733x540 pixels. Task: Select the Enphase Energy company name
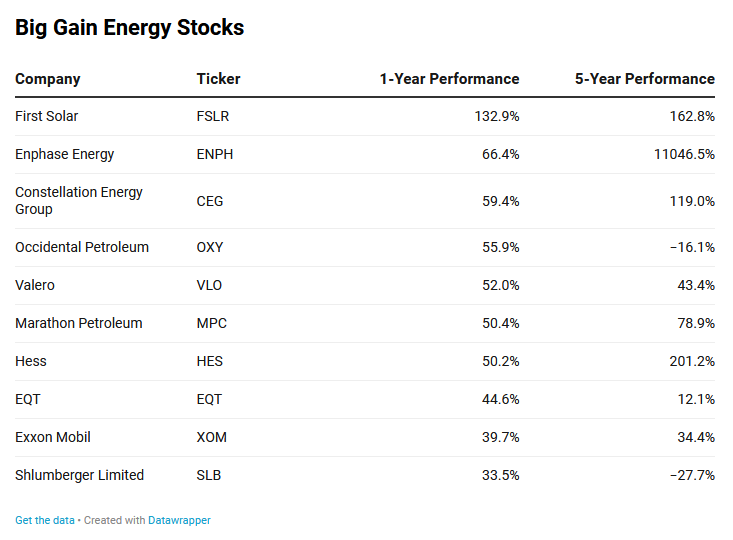pos(65,154)
